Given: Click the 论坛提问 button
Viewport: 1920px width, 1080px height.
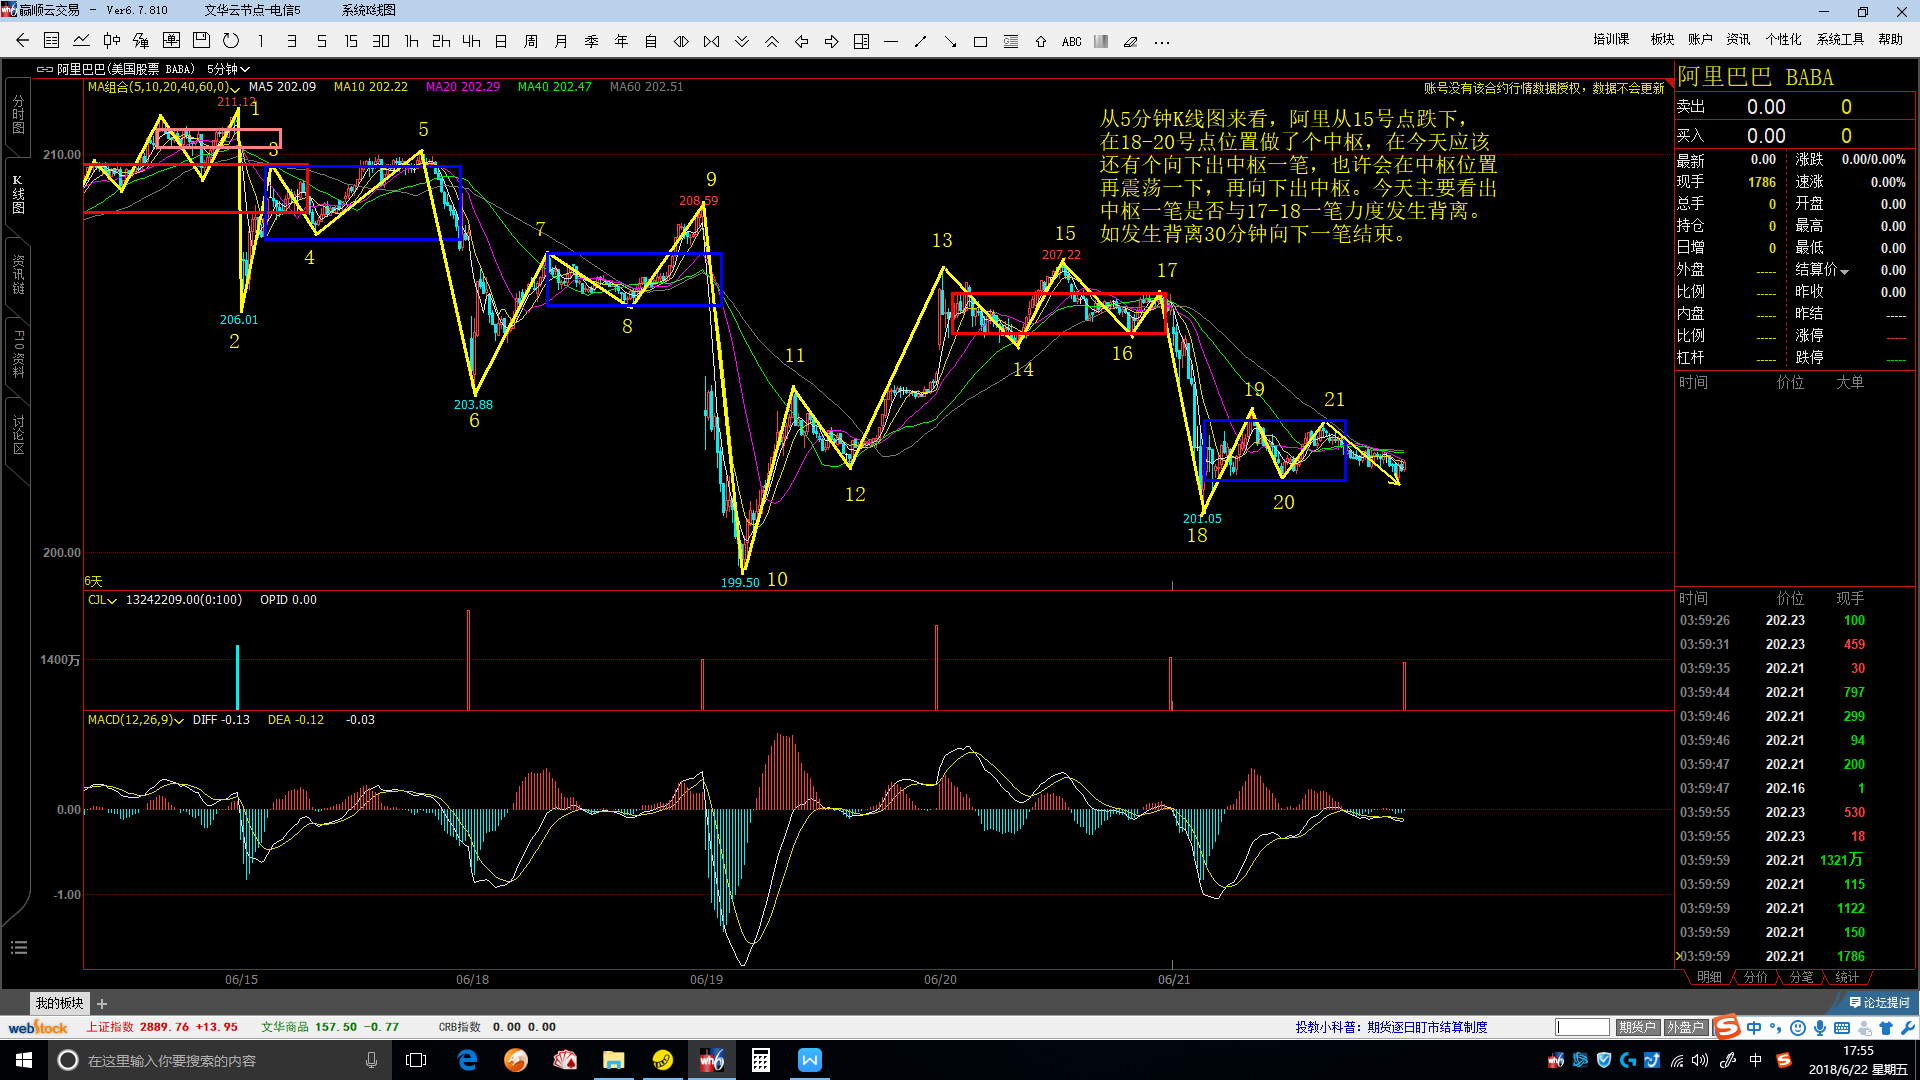Looking at the screenshot, I should click(1879, 1003).
